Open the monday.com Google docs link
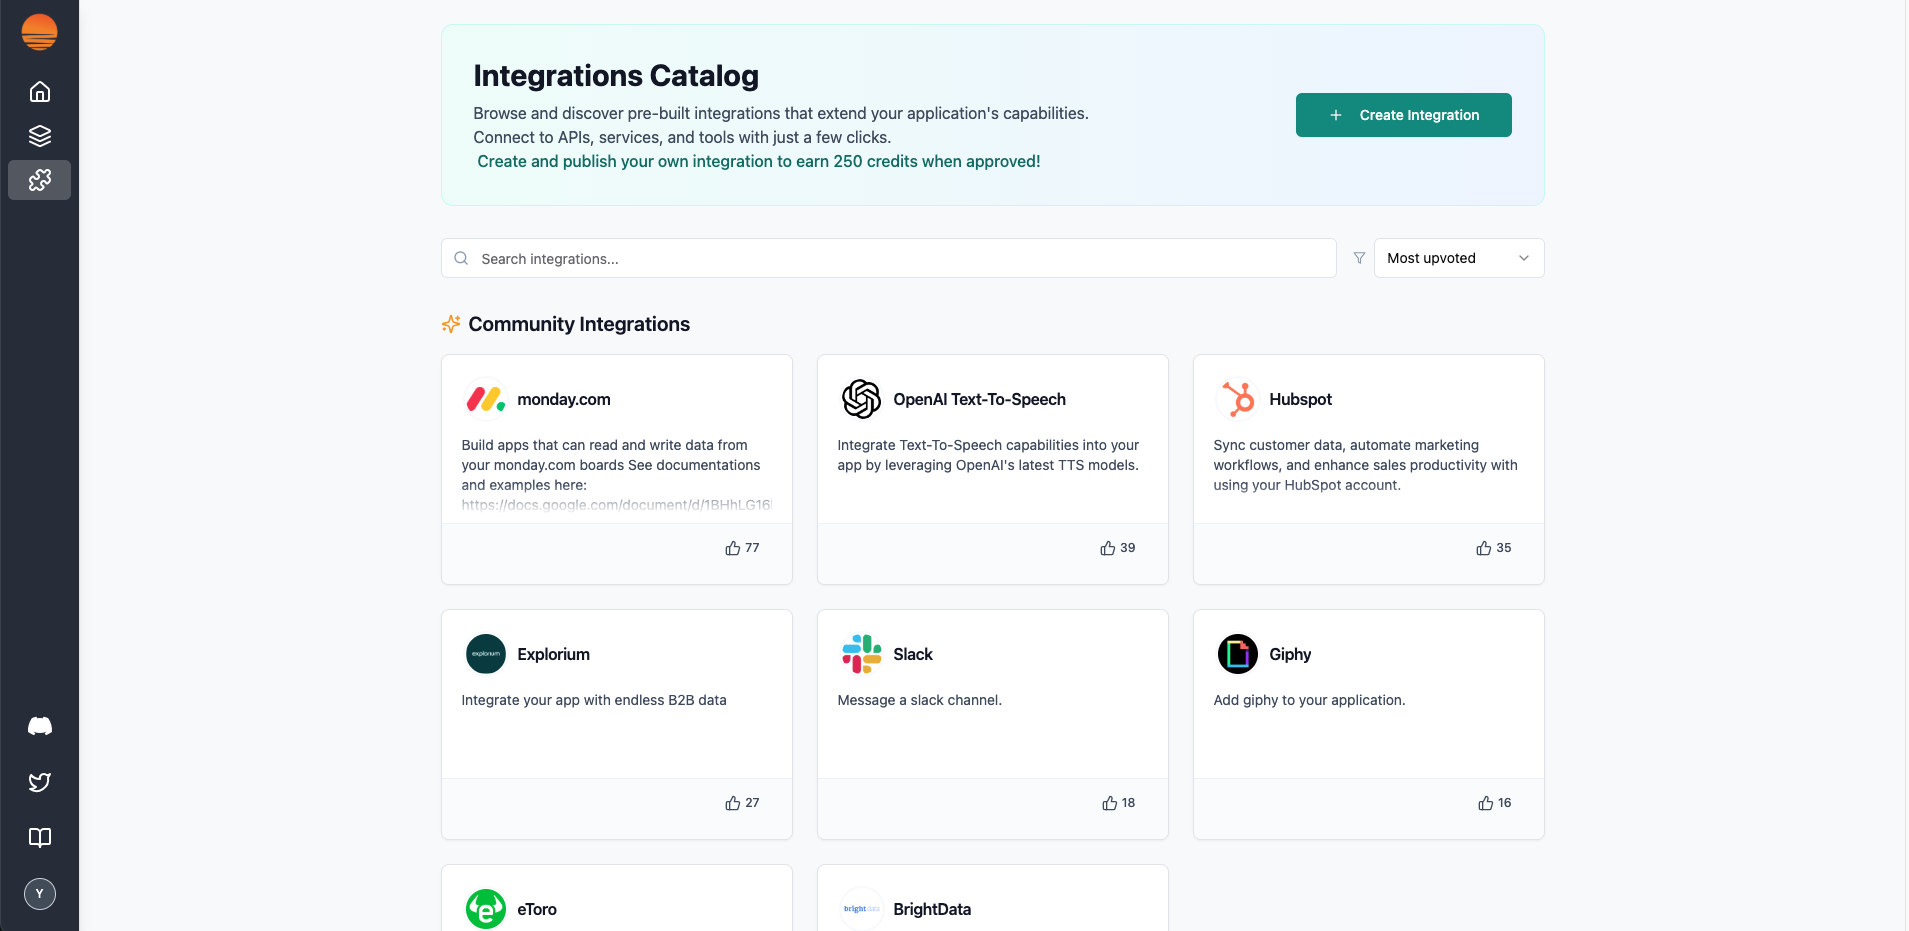This screenshot has height=931, width=1909. click(x=617, y=505)
